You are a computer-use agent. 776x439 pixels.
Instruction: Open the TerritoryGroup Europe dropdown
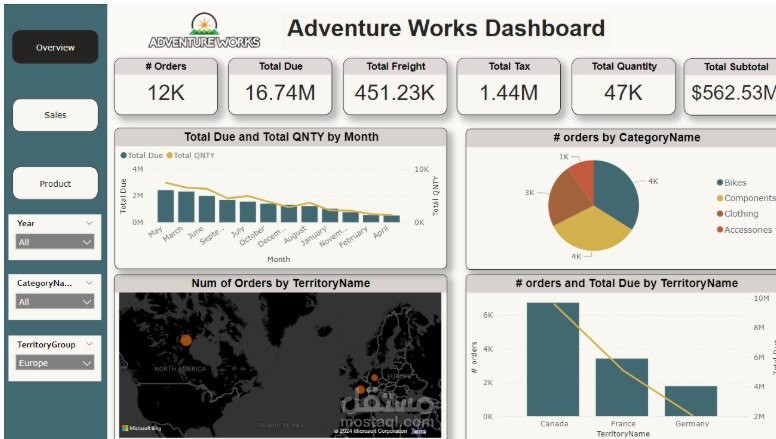tap(54, 363)
